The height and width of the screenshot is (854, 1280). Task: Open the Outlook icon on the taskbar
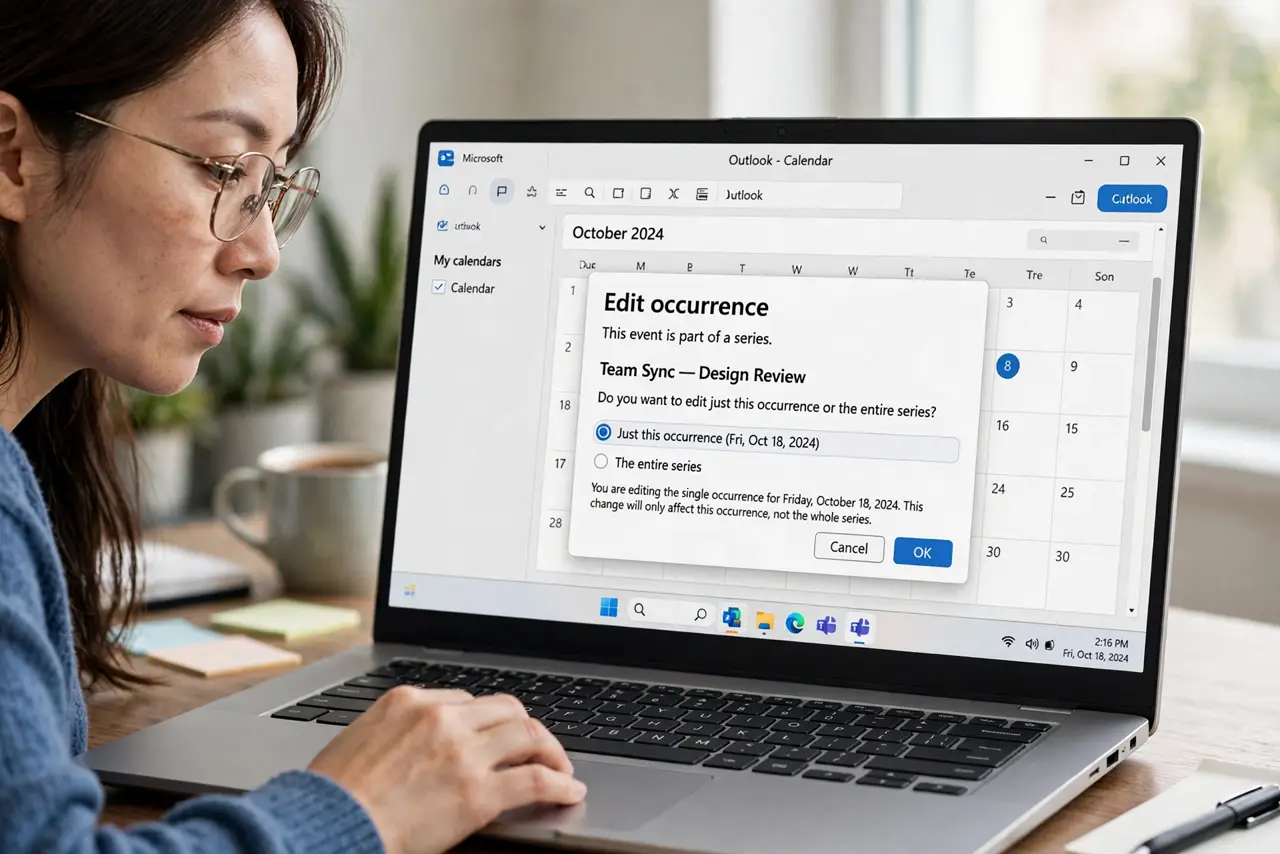coord(732,618)
